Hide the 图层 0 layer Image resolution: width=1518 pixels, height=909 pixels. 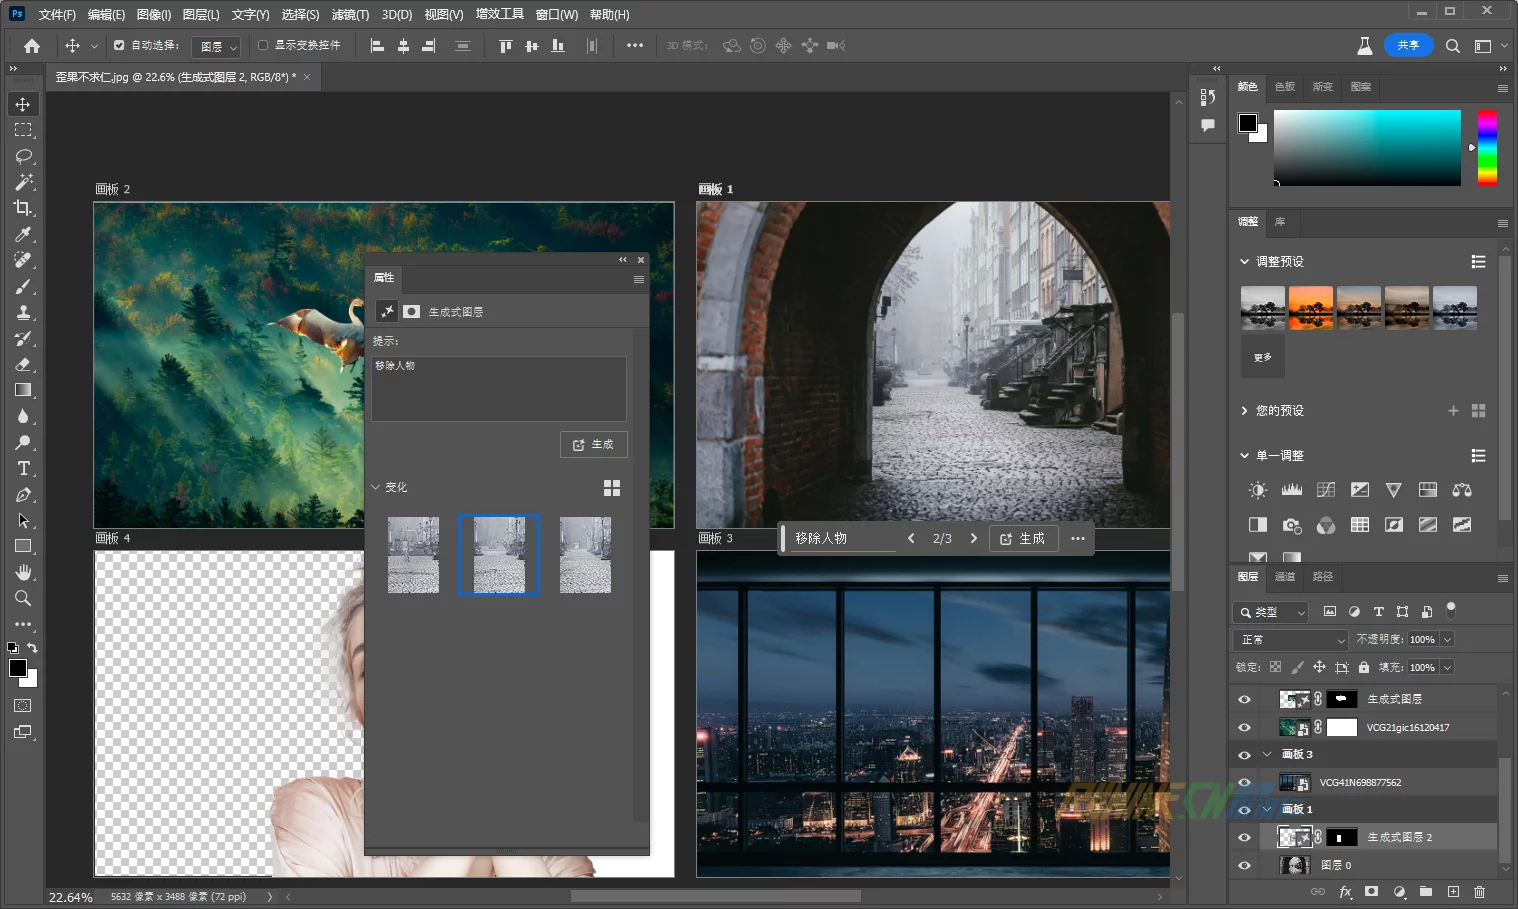[x=1245, y=866]
